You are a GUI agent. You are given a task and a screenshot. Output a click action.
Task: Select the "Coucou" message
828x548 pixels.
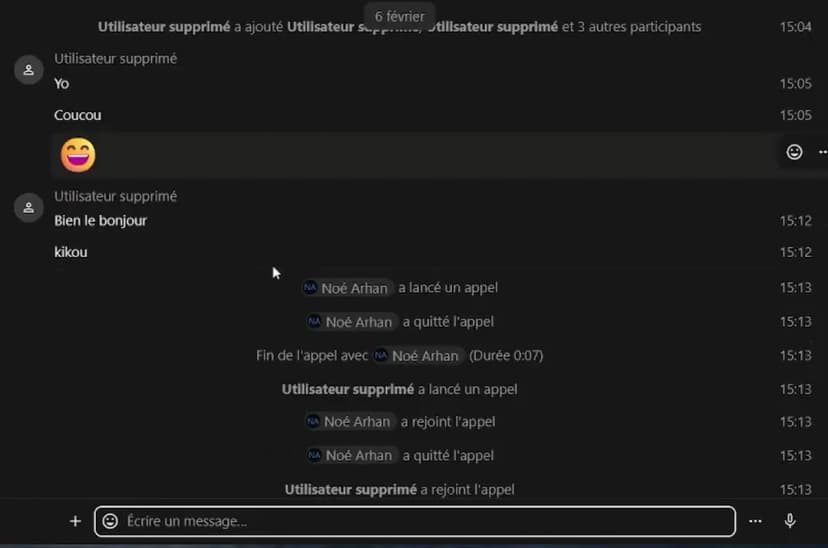click(x=78, y=115)
